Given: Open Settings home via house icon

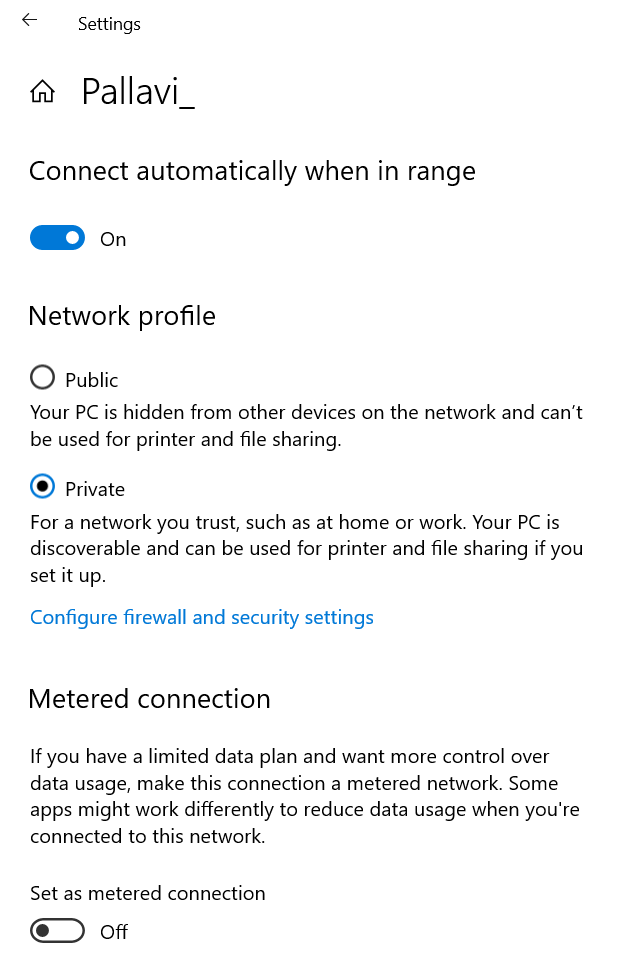Looking at the screenshot, I should [x=43, y=93].
